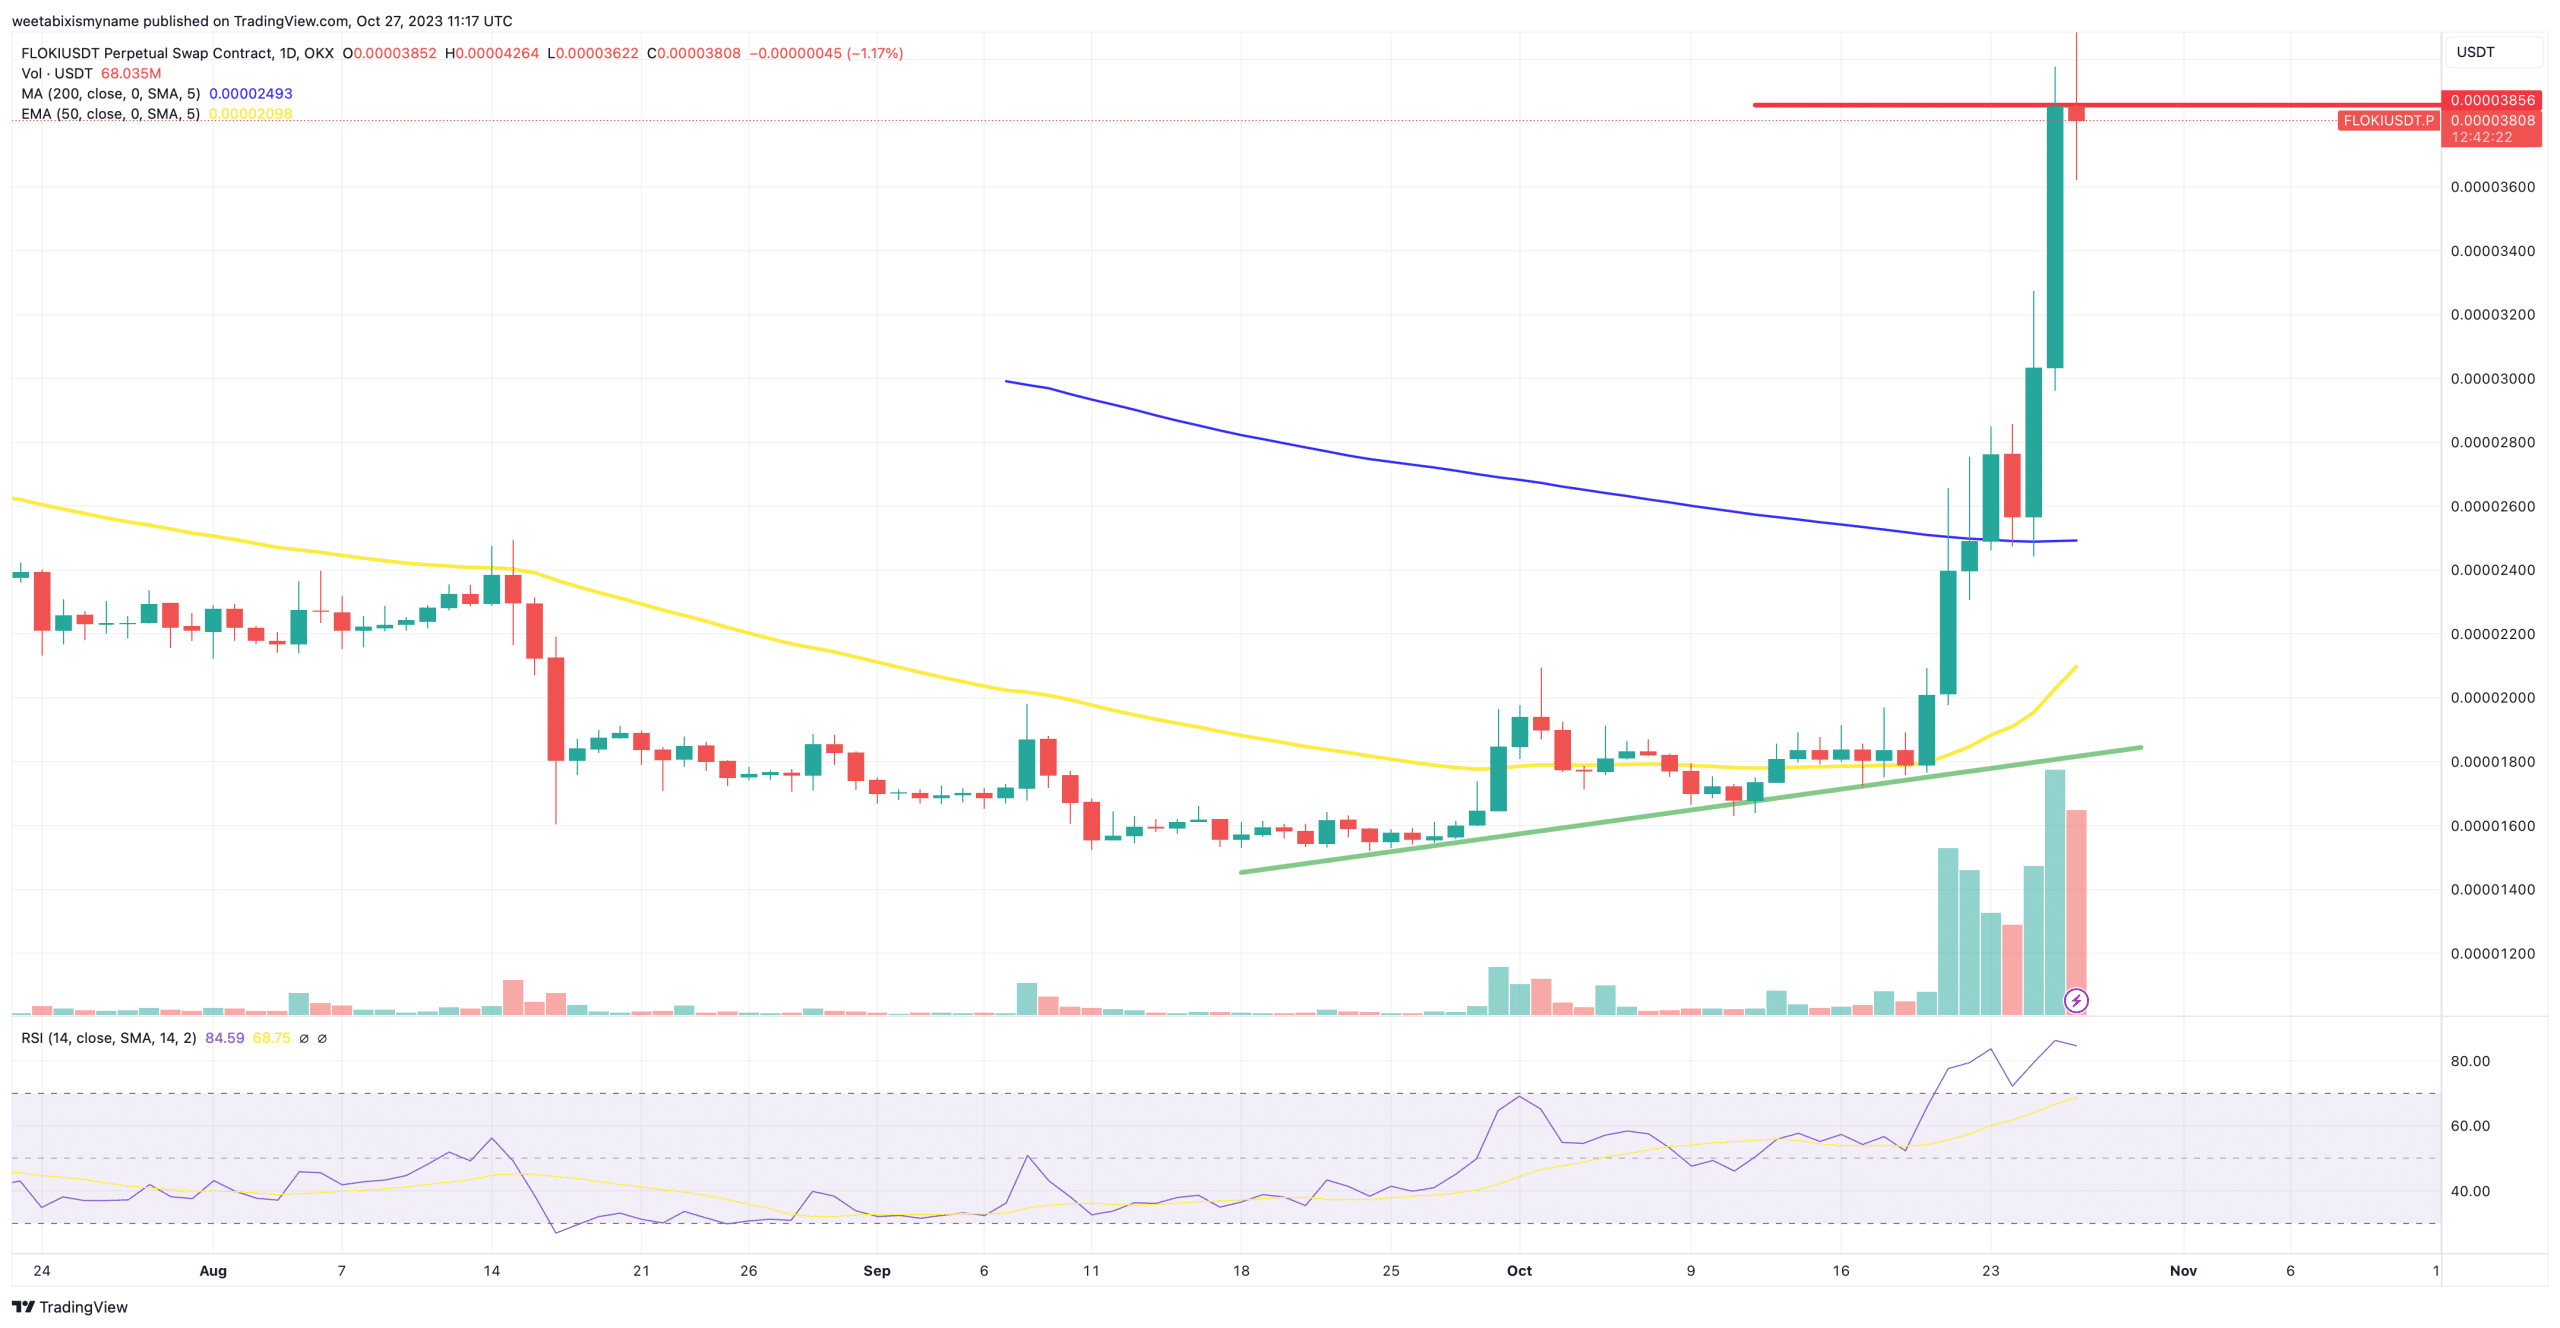Click the 16 date label on time axis

tap(1841, 1271)
